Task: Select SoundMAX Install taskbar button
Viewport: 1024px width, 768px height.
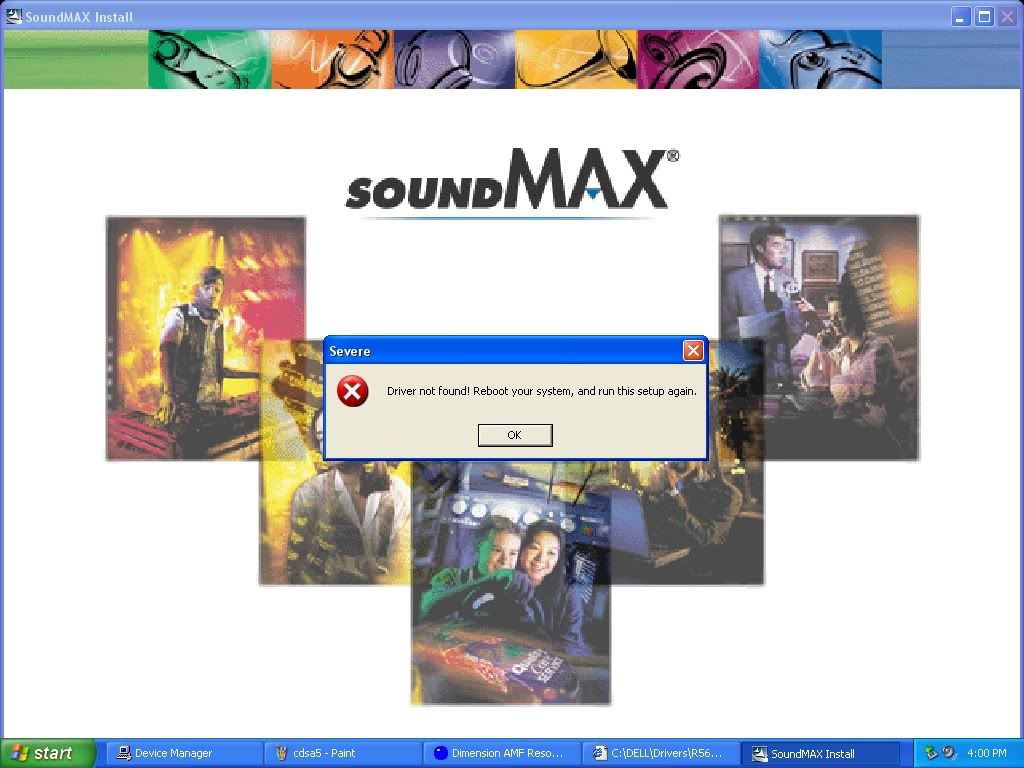Action: (x=820, y=753)
